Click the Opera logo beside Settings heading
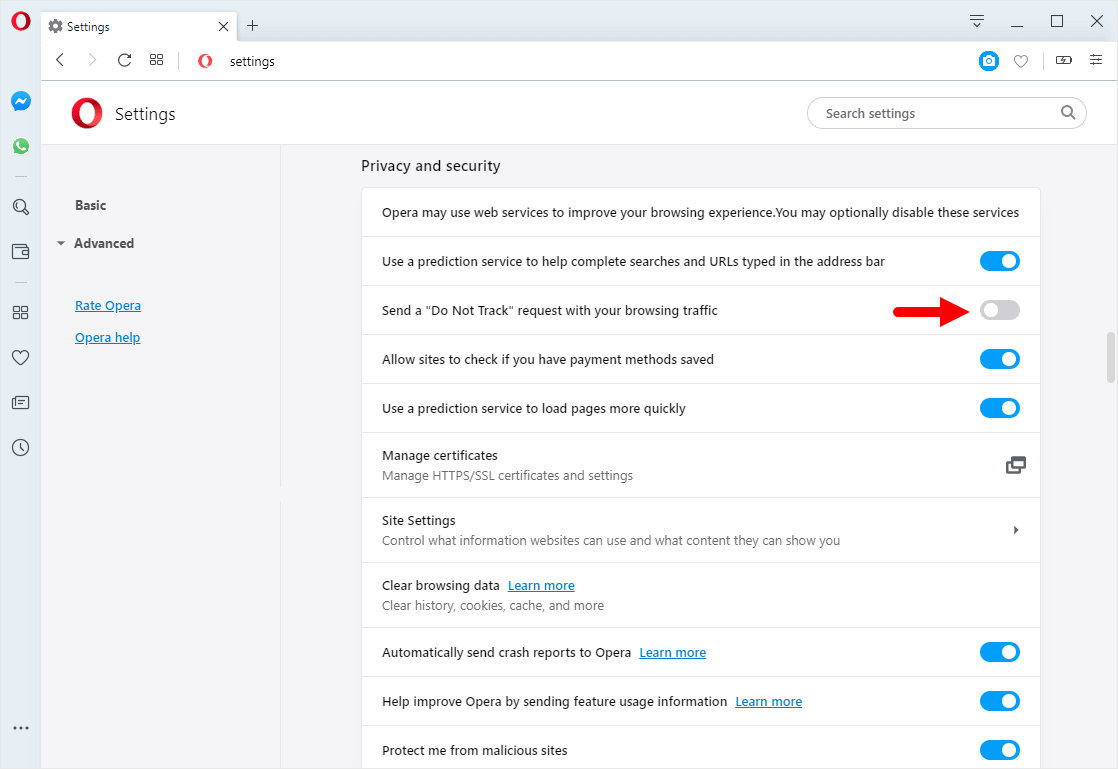 pyautogui.click(x=87, y=113)
